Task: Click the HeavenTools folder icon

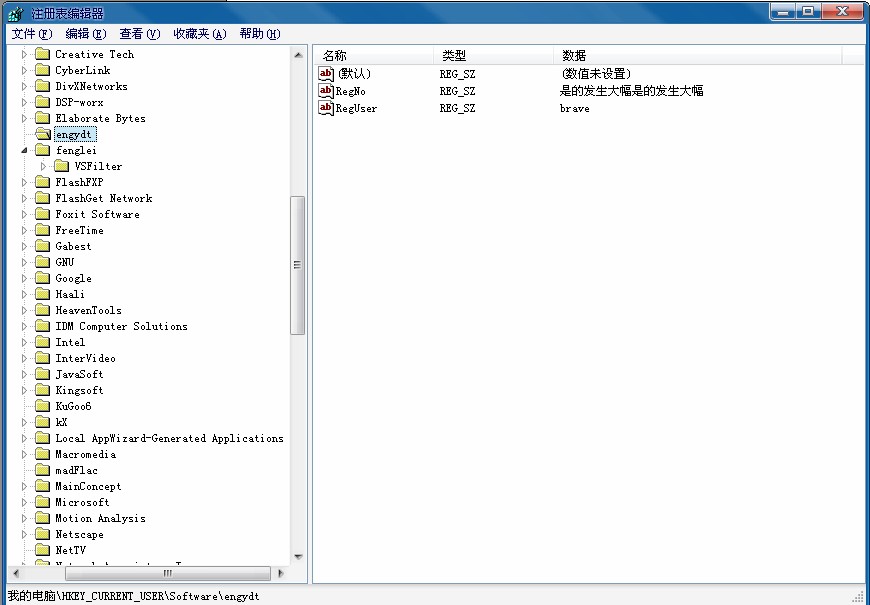Action: click(42, 310)
